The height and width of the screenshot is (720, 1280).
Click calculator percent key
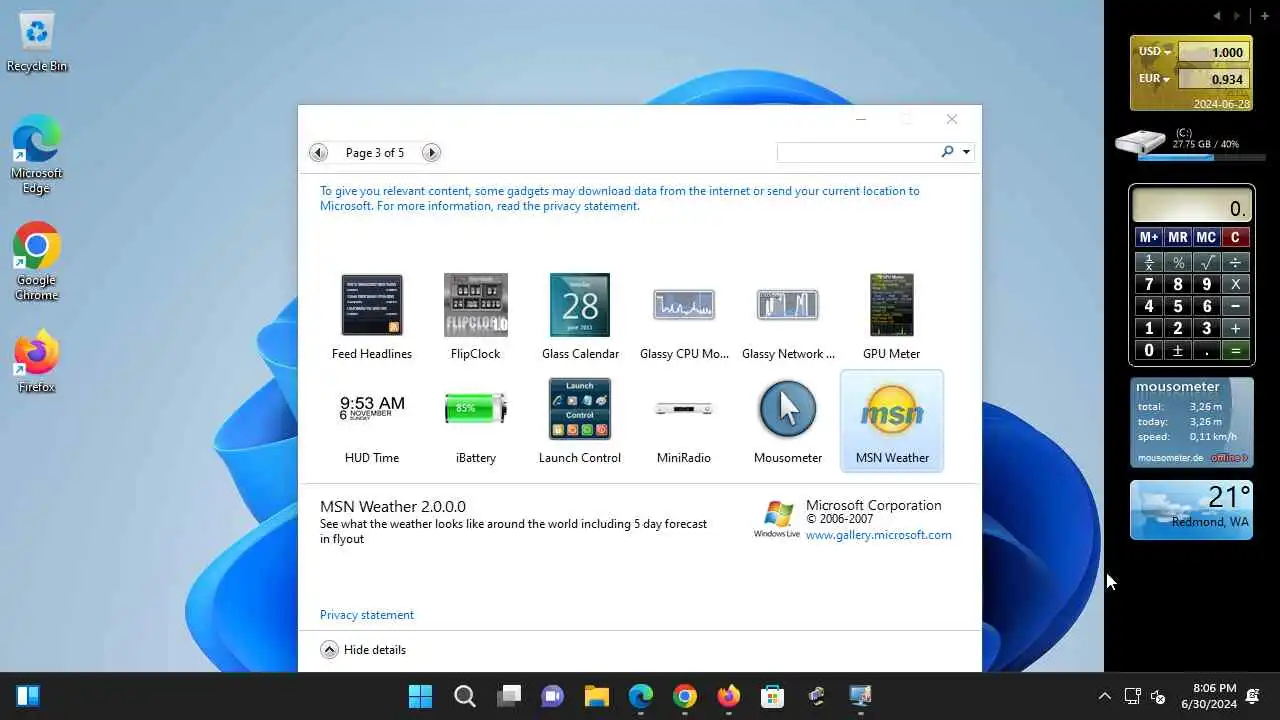pos(1178,262)
